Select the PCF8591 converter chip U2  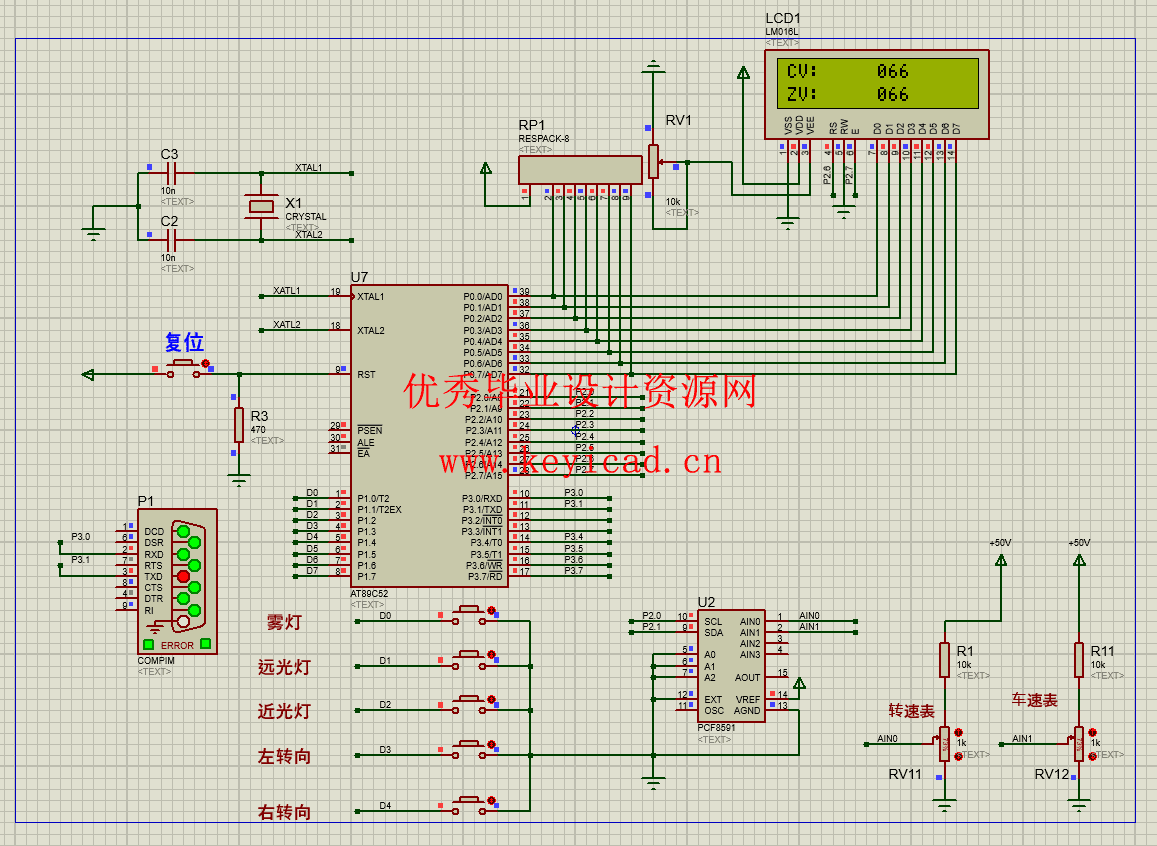coord(731,665)
